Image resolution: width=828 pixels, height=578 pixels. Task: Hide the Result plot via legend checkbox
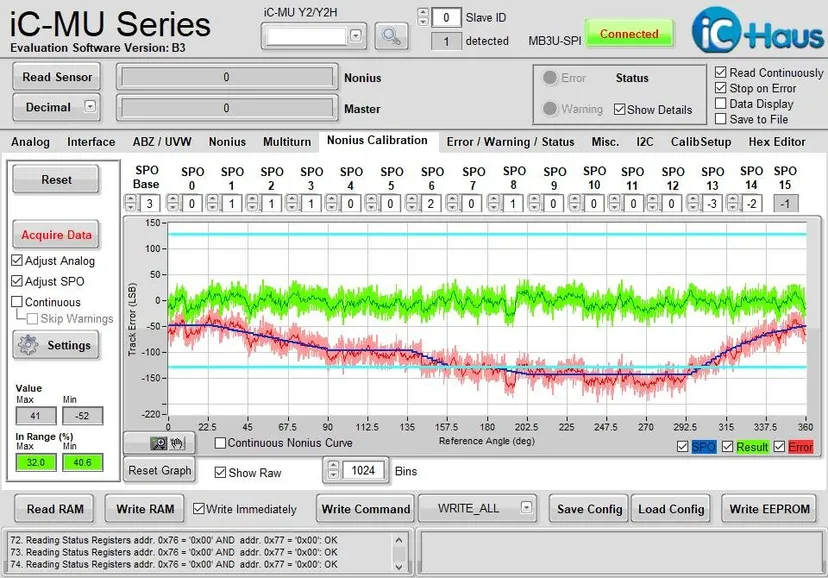click(727, 447)
